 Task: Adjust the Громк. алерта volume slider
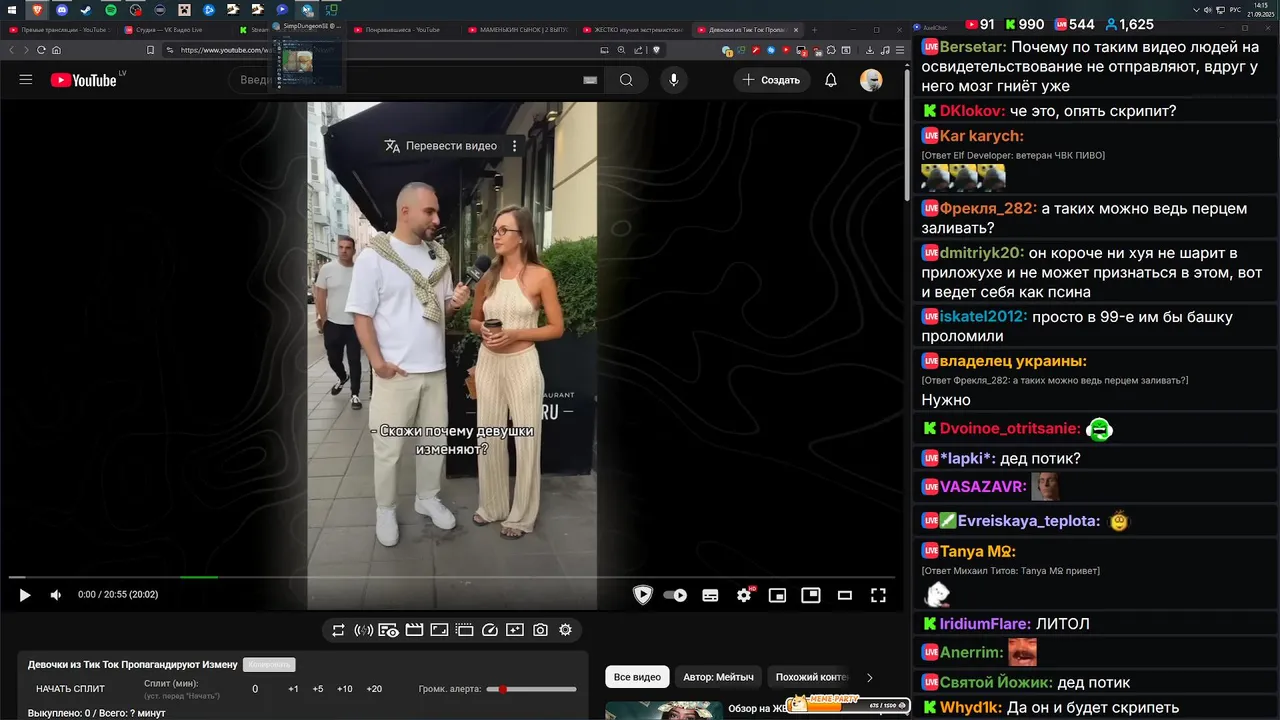531,689
